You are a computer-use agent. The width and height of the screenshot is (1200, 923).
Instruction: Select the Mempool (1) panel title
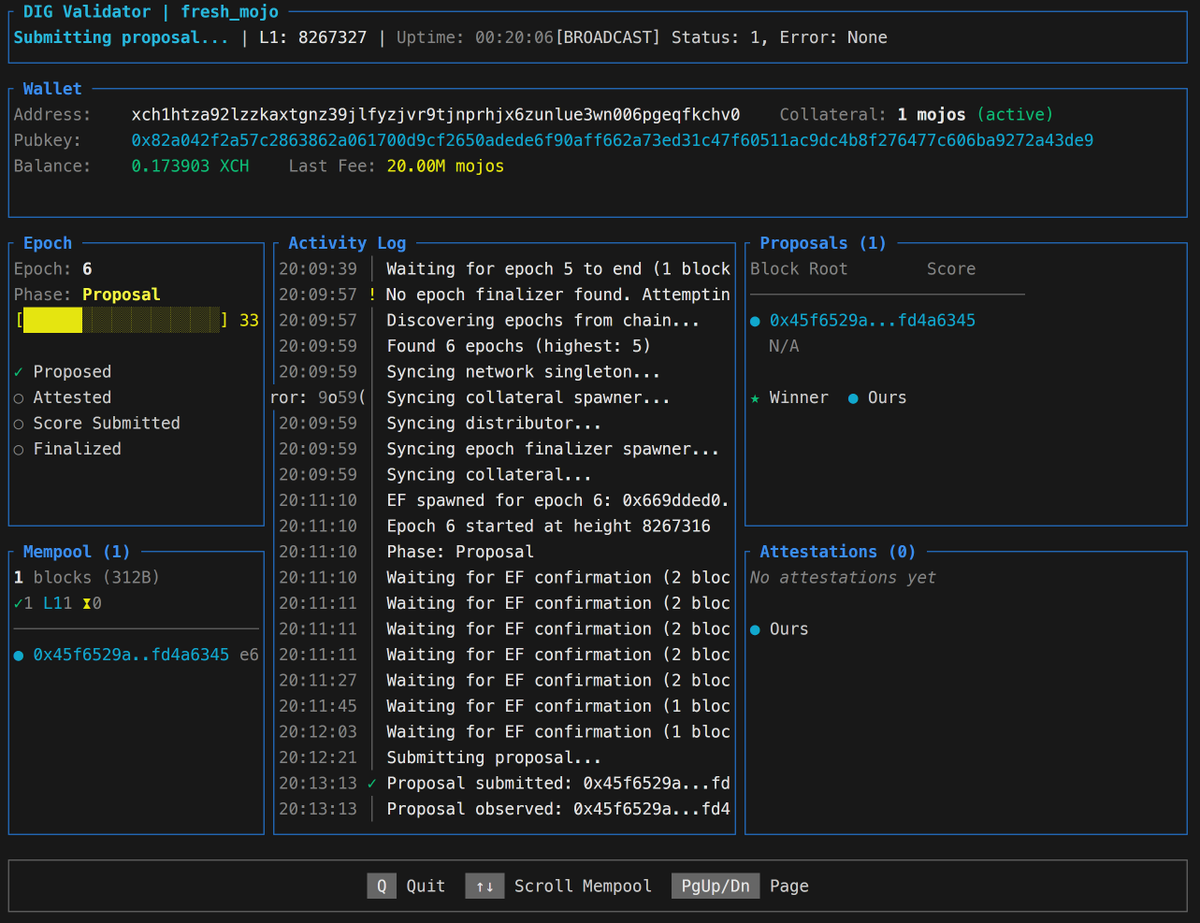tap(77, 552)
